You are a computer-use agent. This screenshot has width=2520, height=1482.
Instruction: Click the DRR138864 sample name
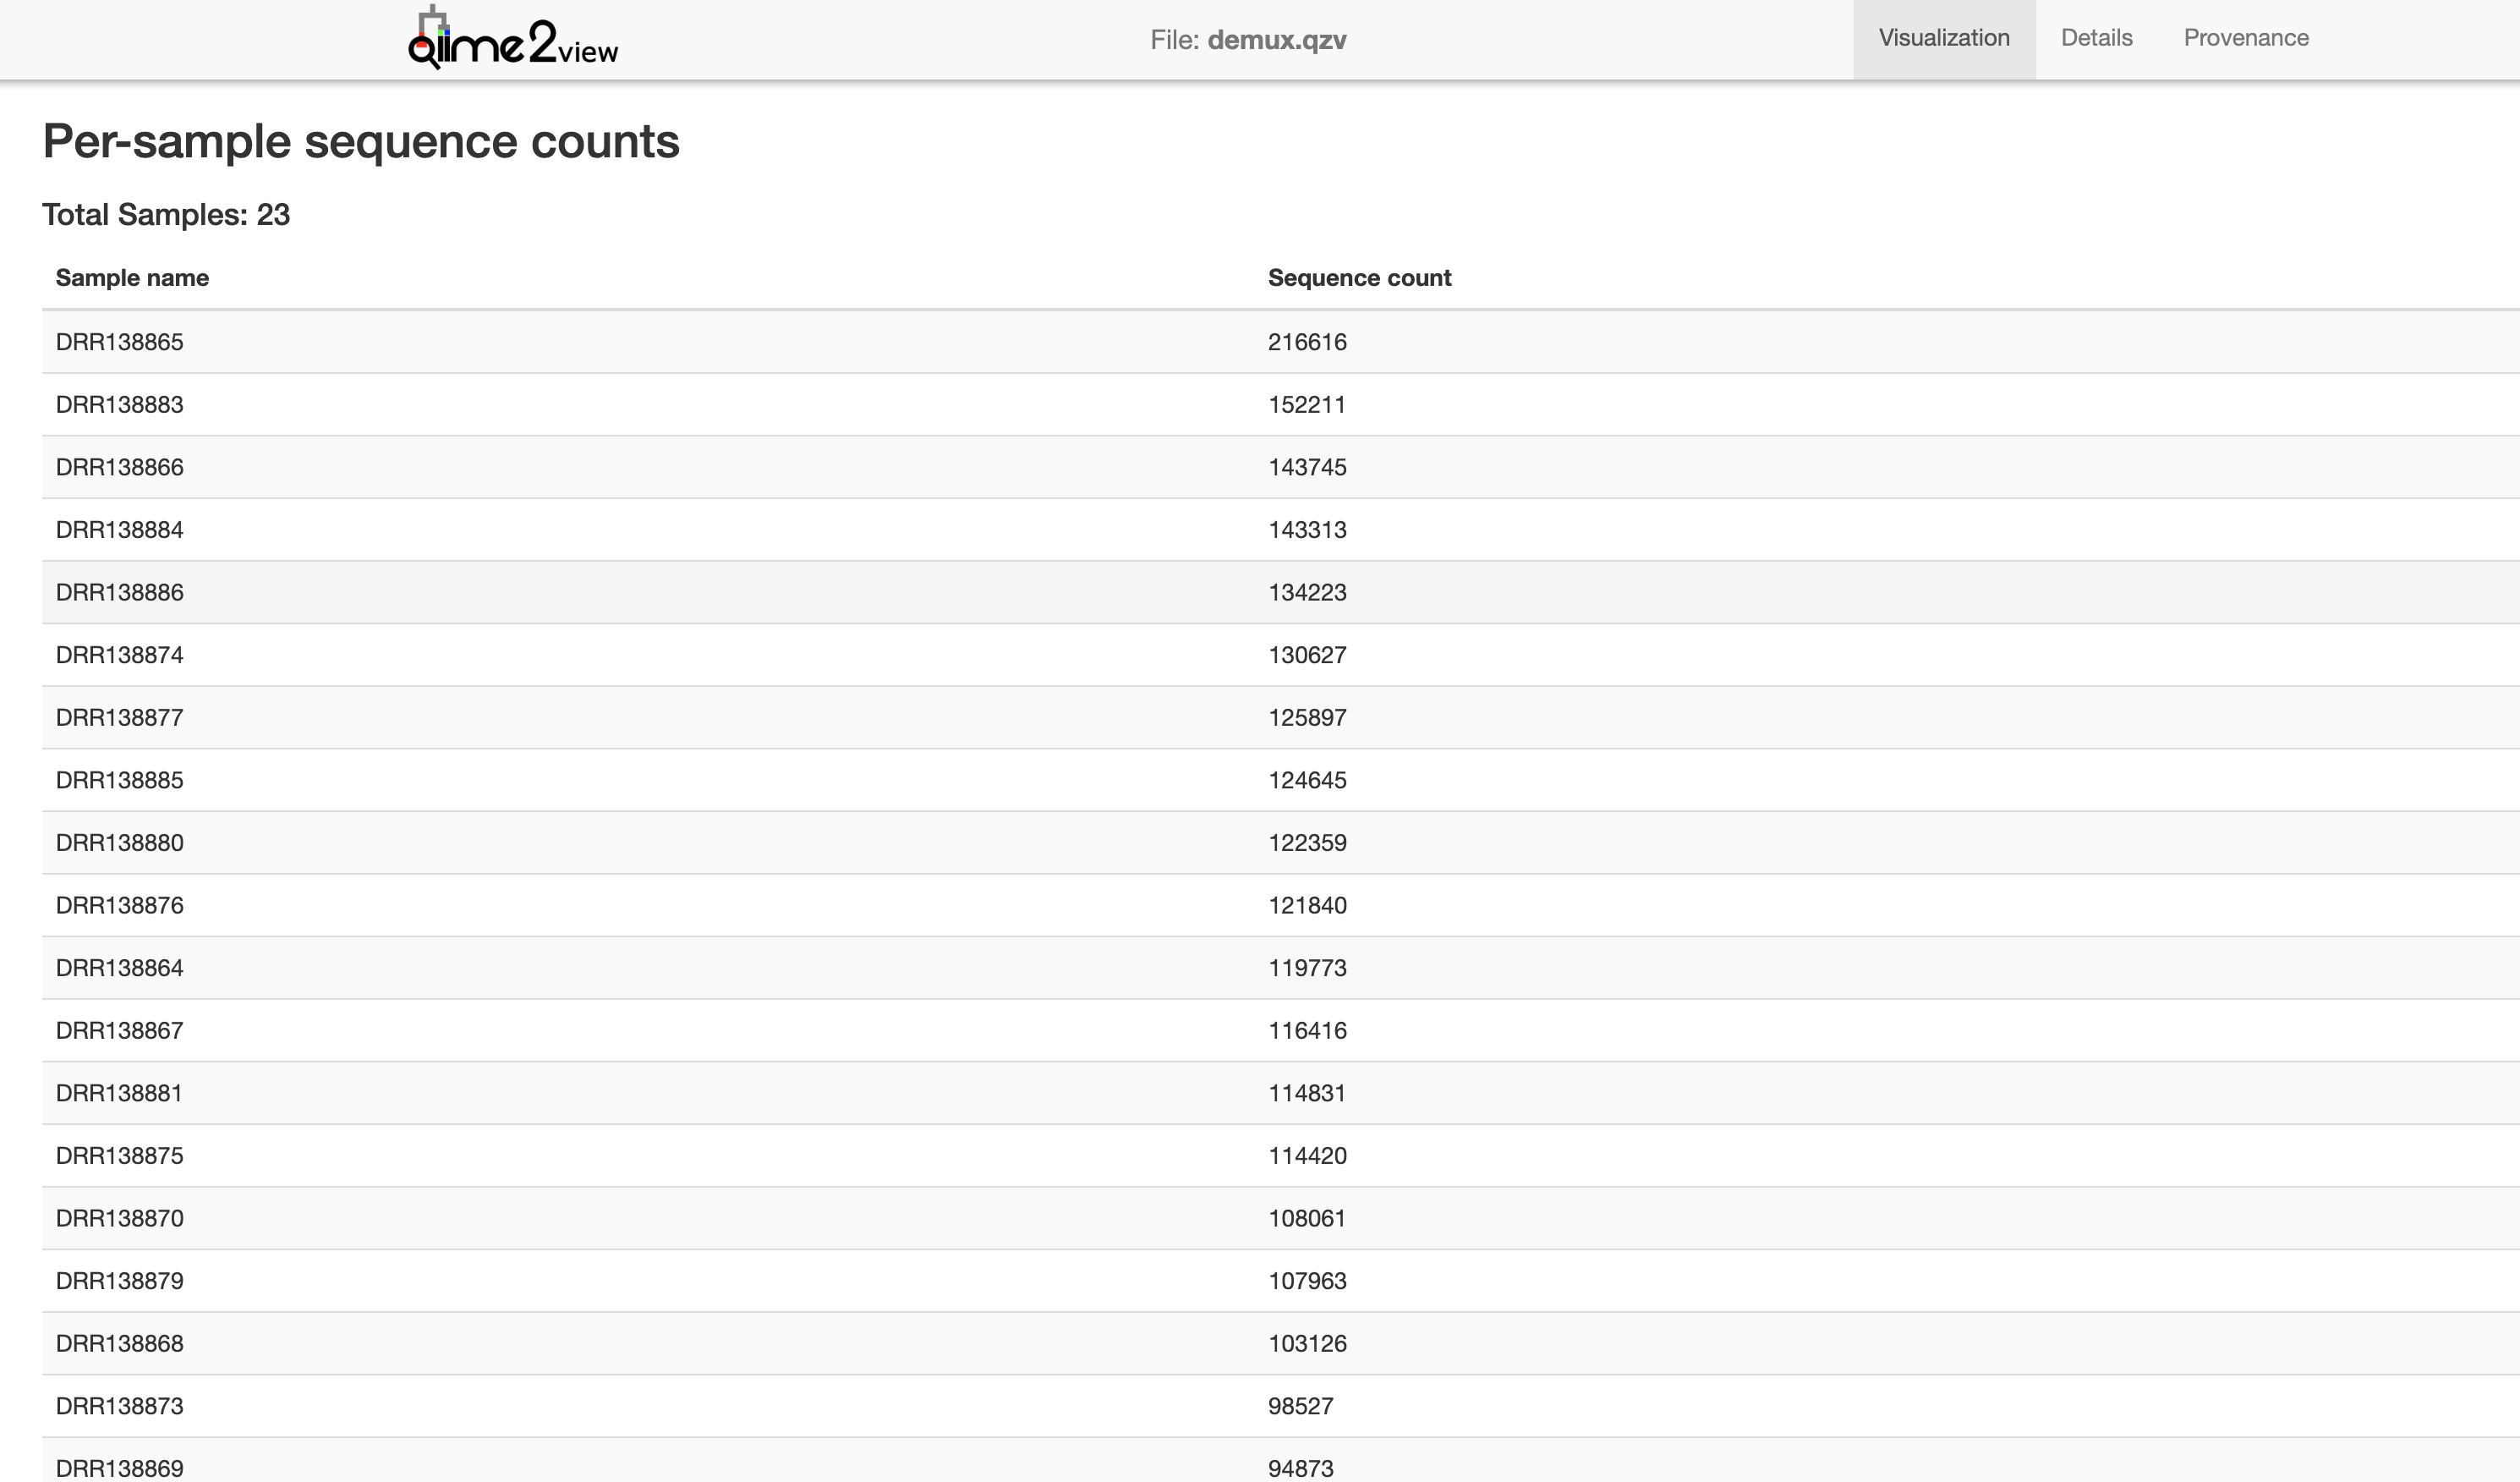[120, 968]
